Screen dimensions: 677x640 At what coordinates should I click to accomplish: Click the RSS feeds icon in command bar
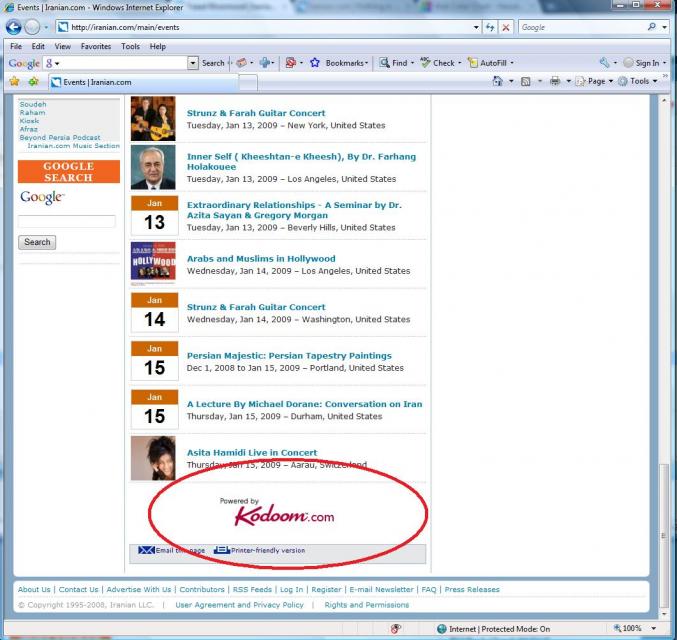point(525,81)
